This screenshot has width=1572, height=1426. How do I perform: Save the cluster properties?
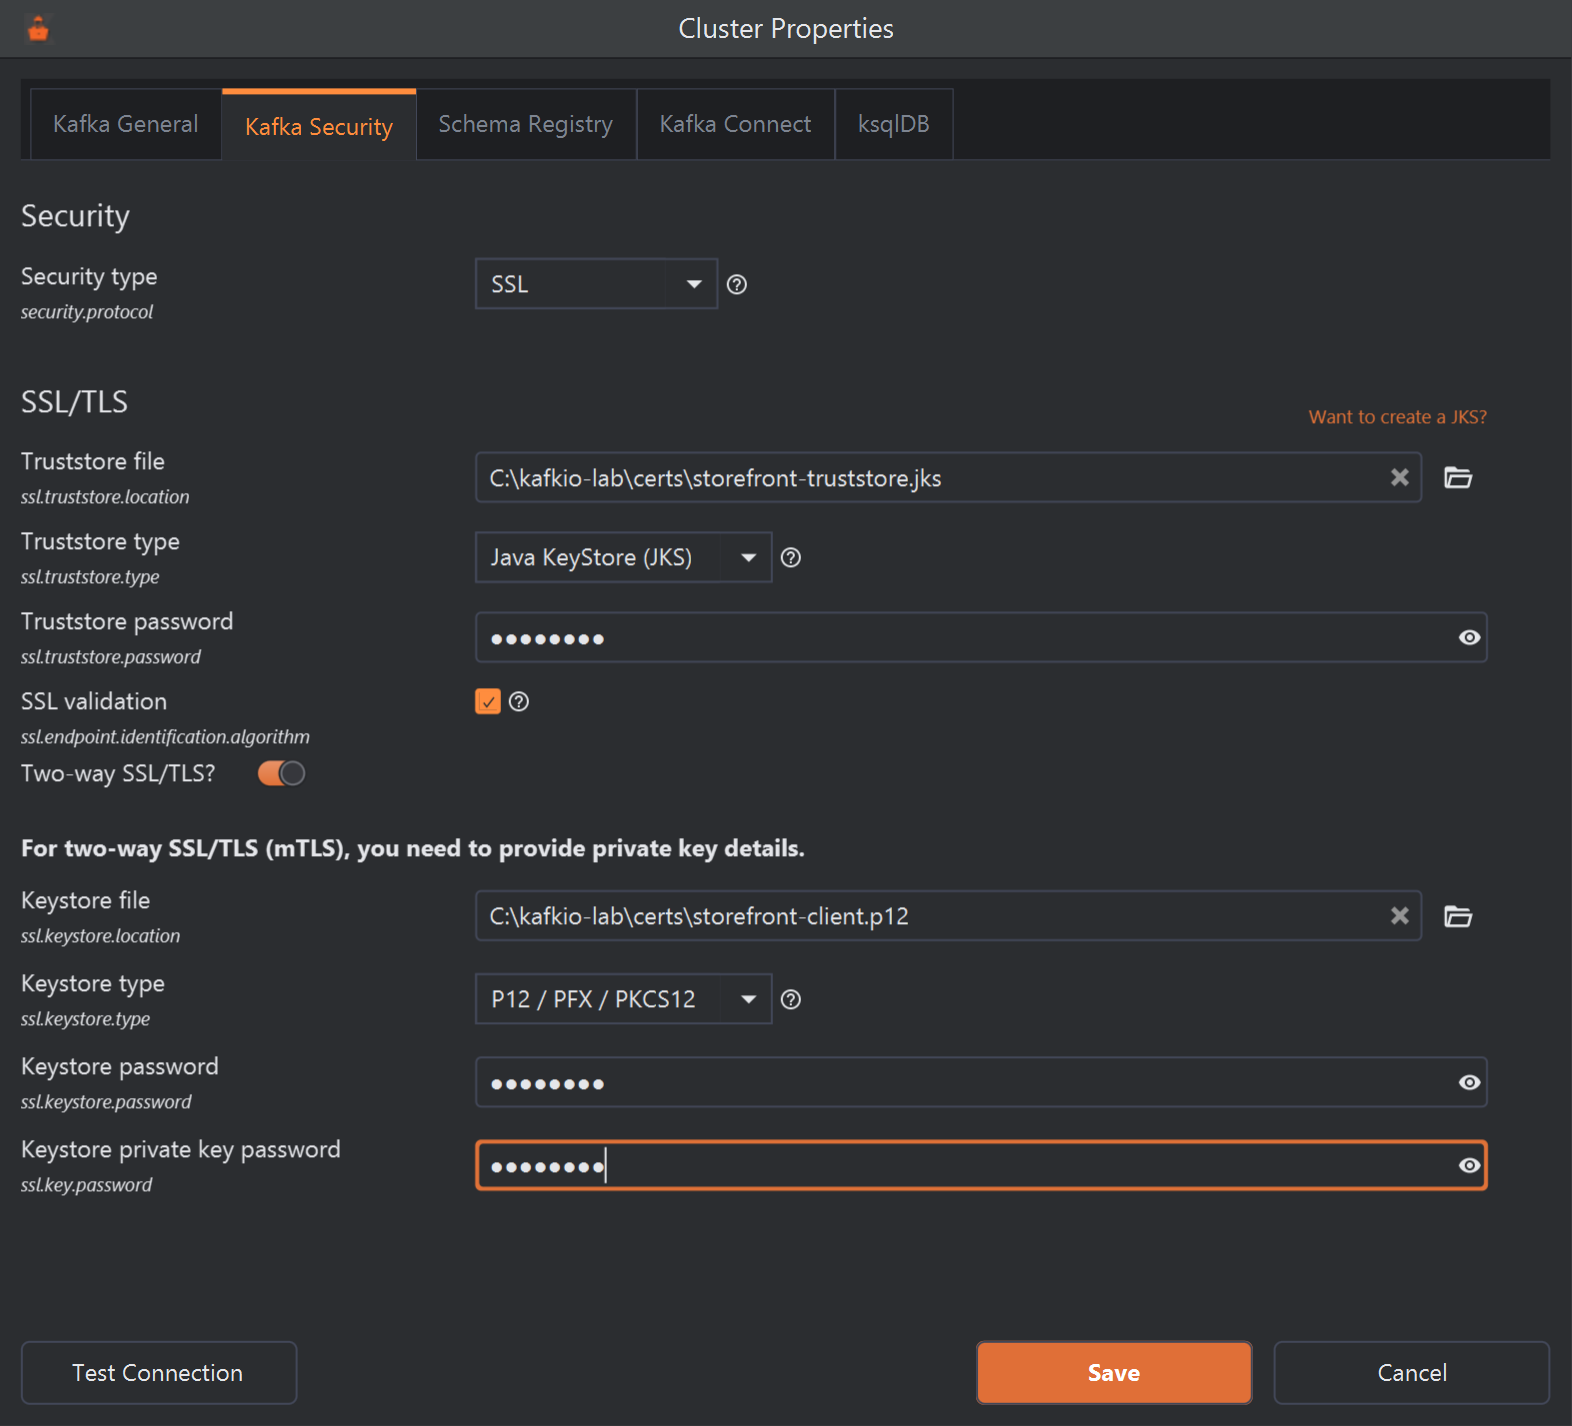[1114, 1373]
